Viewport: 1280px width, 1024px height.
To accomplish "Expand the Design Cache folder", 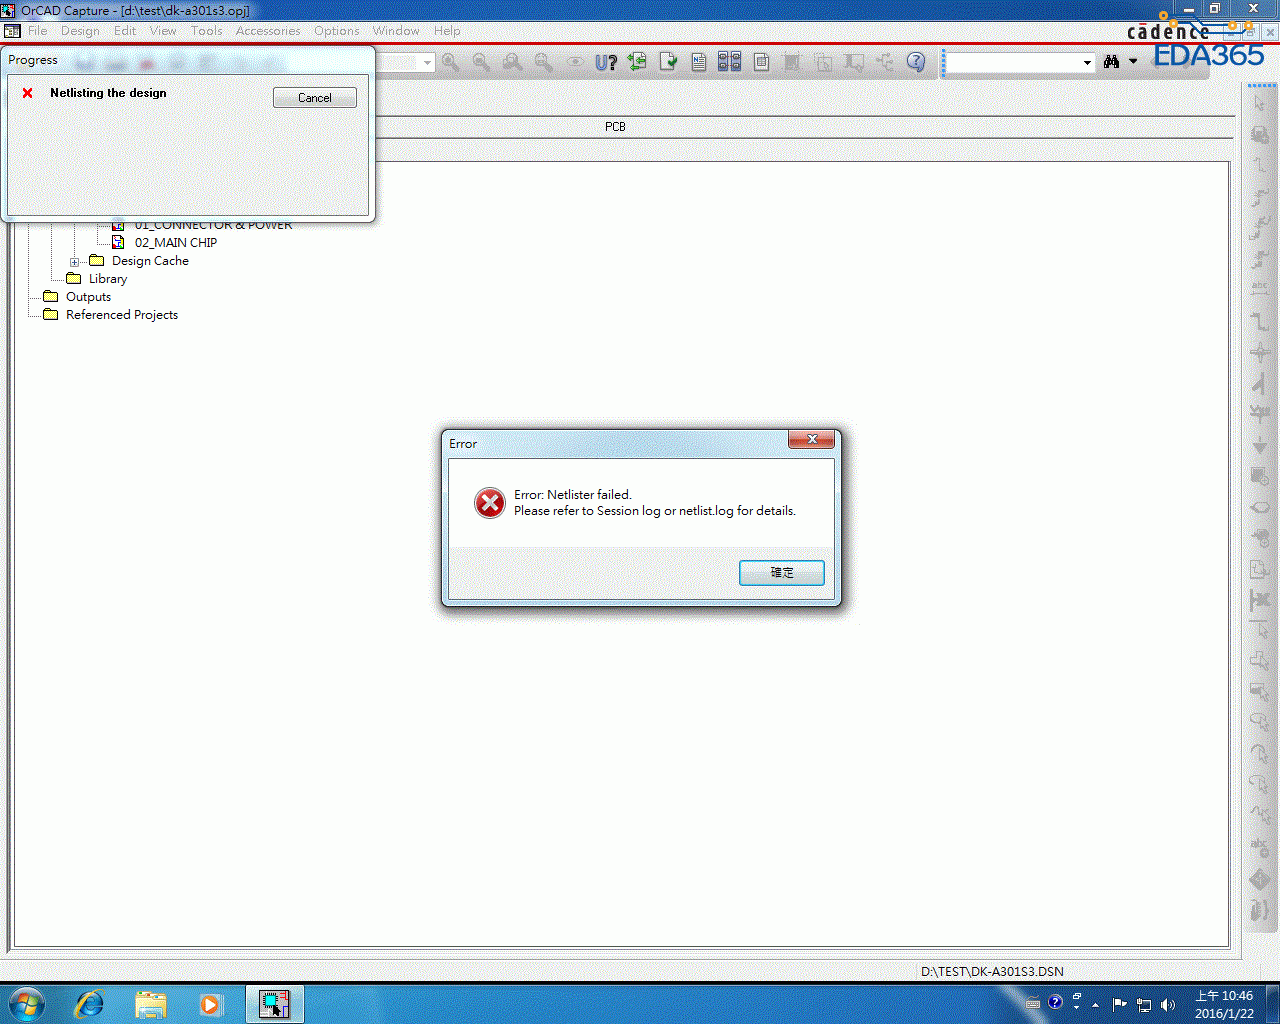I will pos(74,262).
